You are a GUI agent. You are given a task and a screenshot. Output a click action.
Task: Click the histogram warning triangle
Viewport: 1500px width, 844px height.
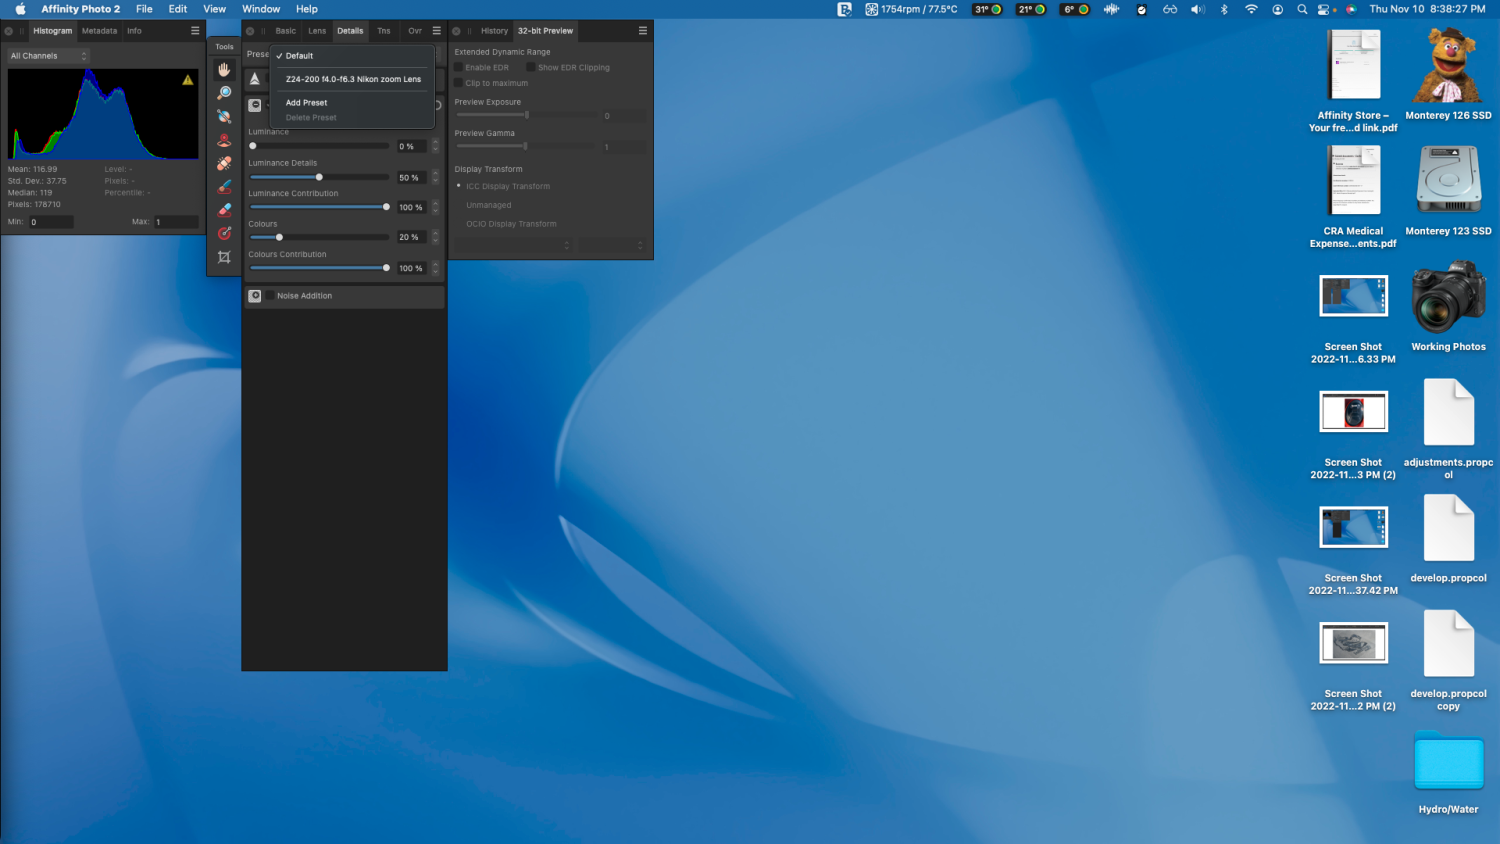187,80
